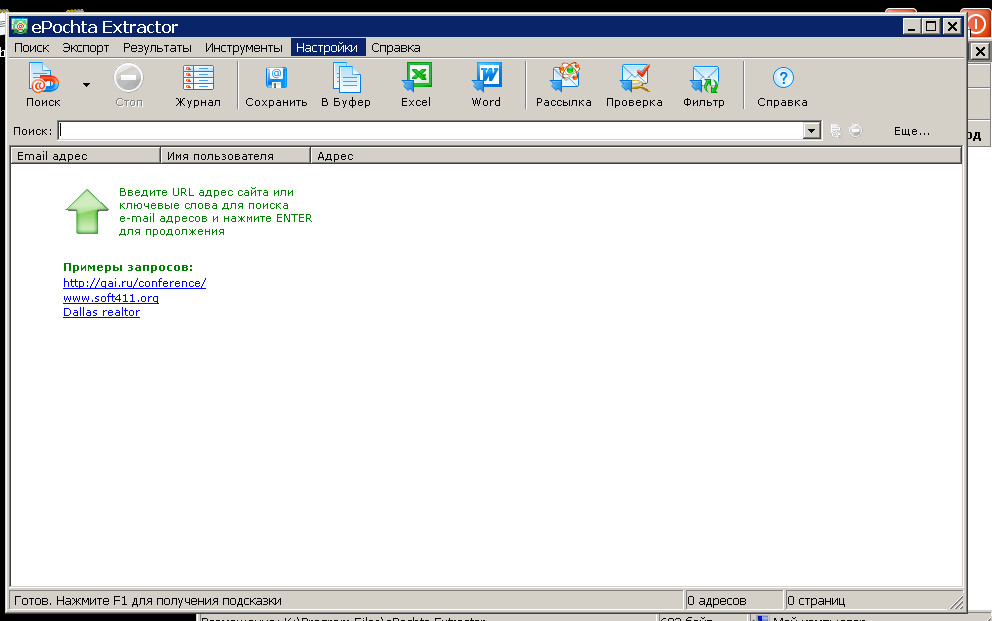The height and width of the screenshot is (621, 992).
Task: Click inside the Поиск search input field
Action: pyautogui.click(x=431, y=131)
